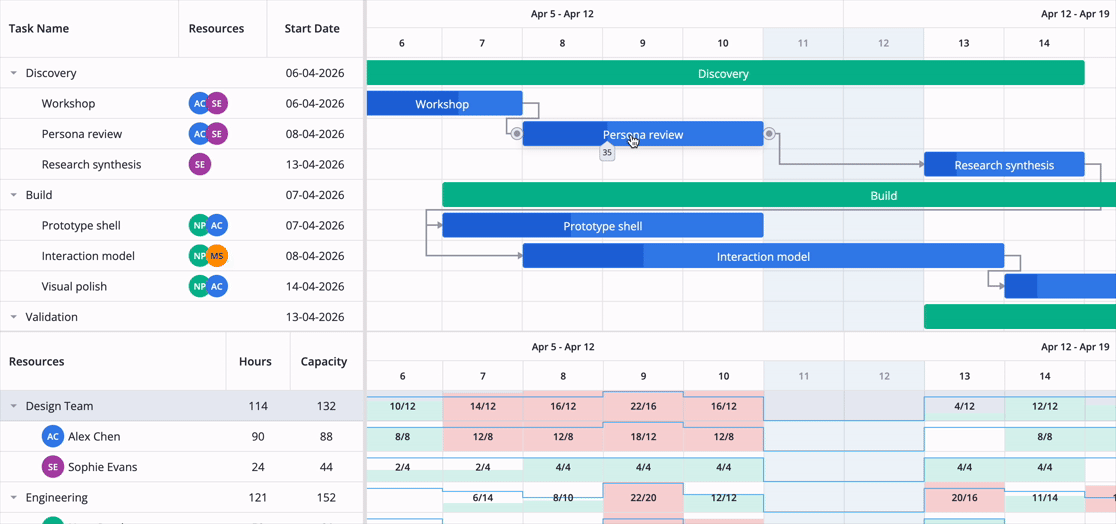Screen dimensions: 1116x524
Task: Select the Validation summary bar
Action: pyautogui.click(x=1020, y=317)
